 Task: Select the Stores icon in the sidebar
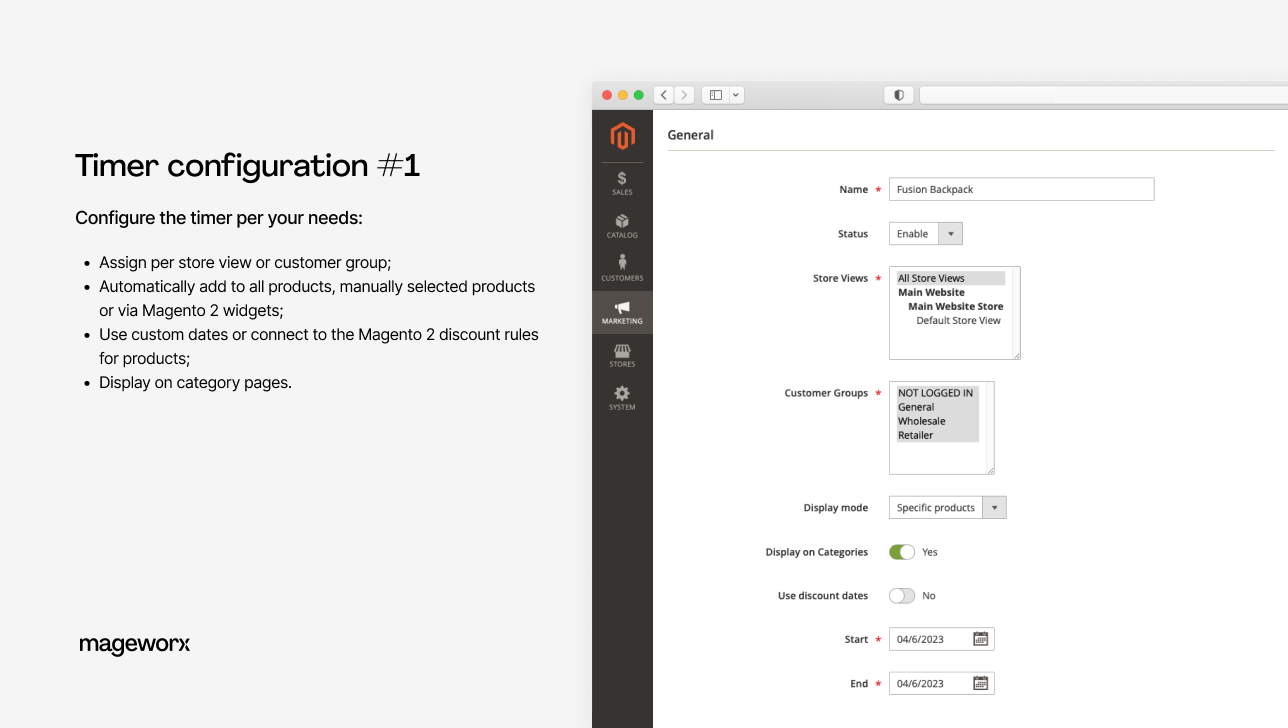[x=622, y=352]
